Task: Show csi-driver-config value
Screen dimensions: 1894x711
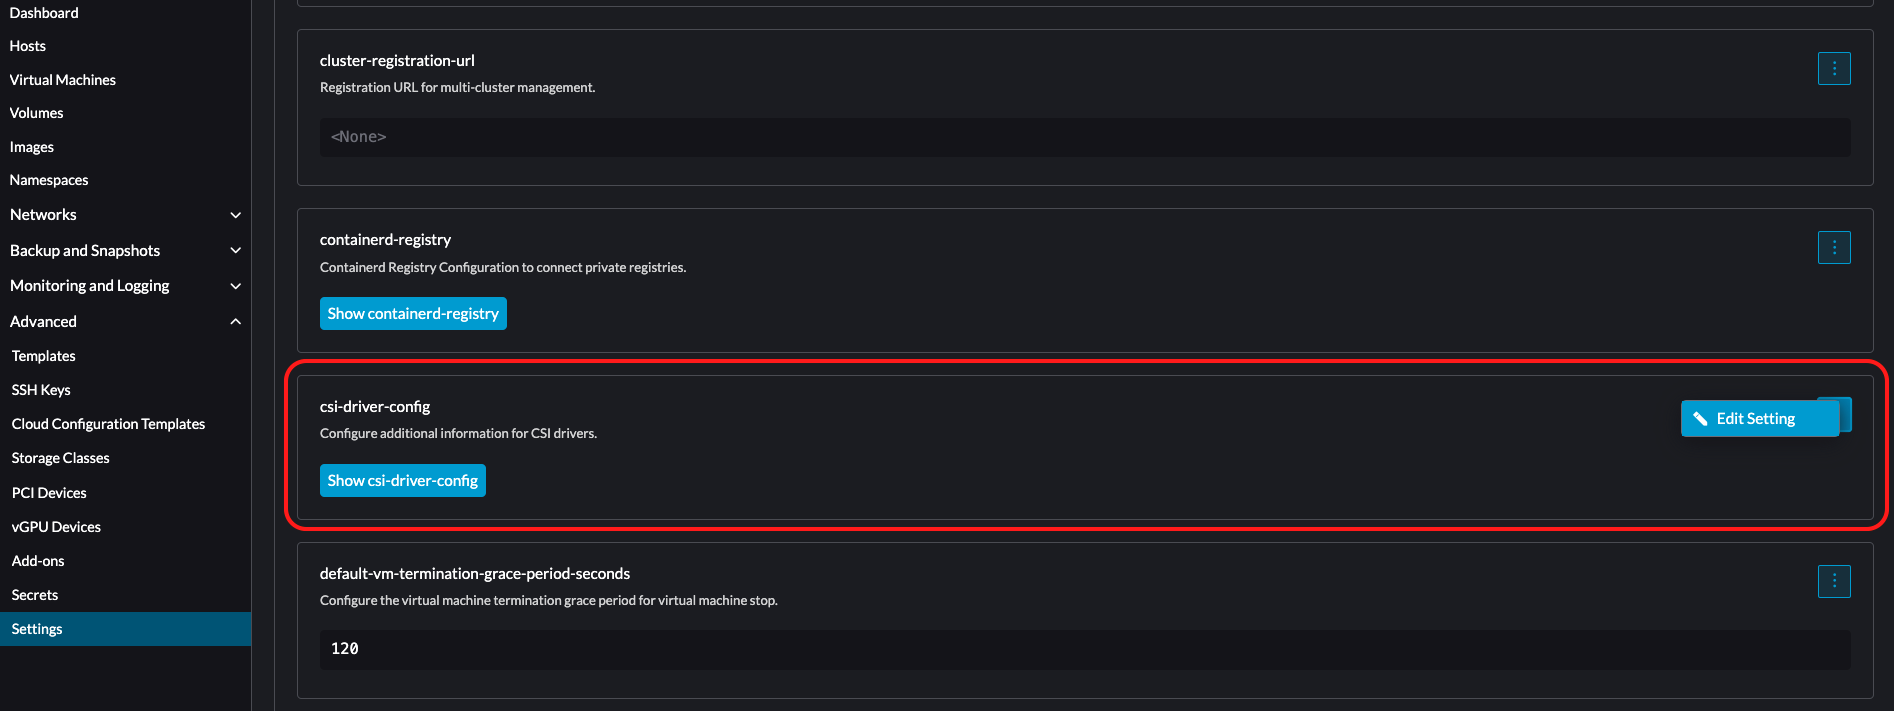Action: click(x=402, y=481)
